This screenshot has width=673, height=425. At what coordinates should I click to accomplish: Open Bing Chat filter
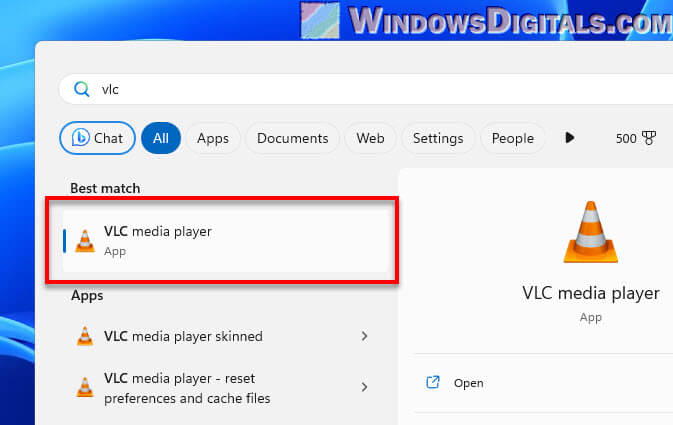(97, 138)
